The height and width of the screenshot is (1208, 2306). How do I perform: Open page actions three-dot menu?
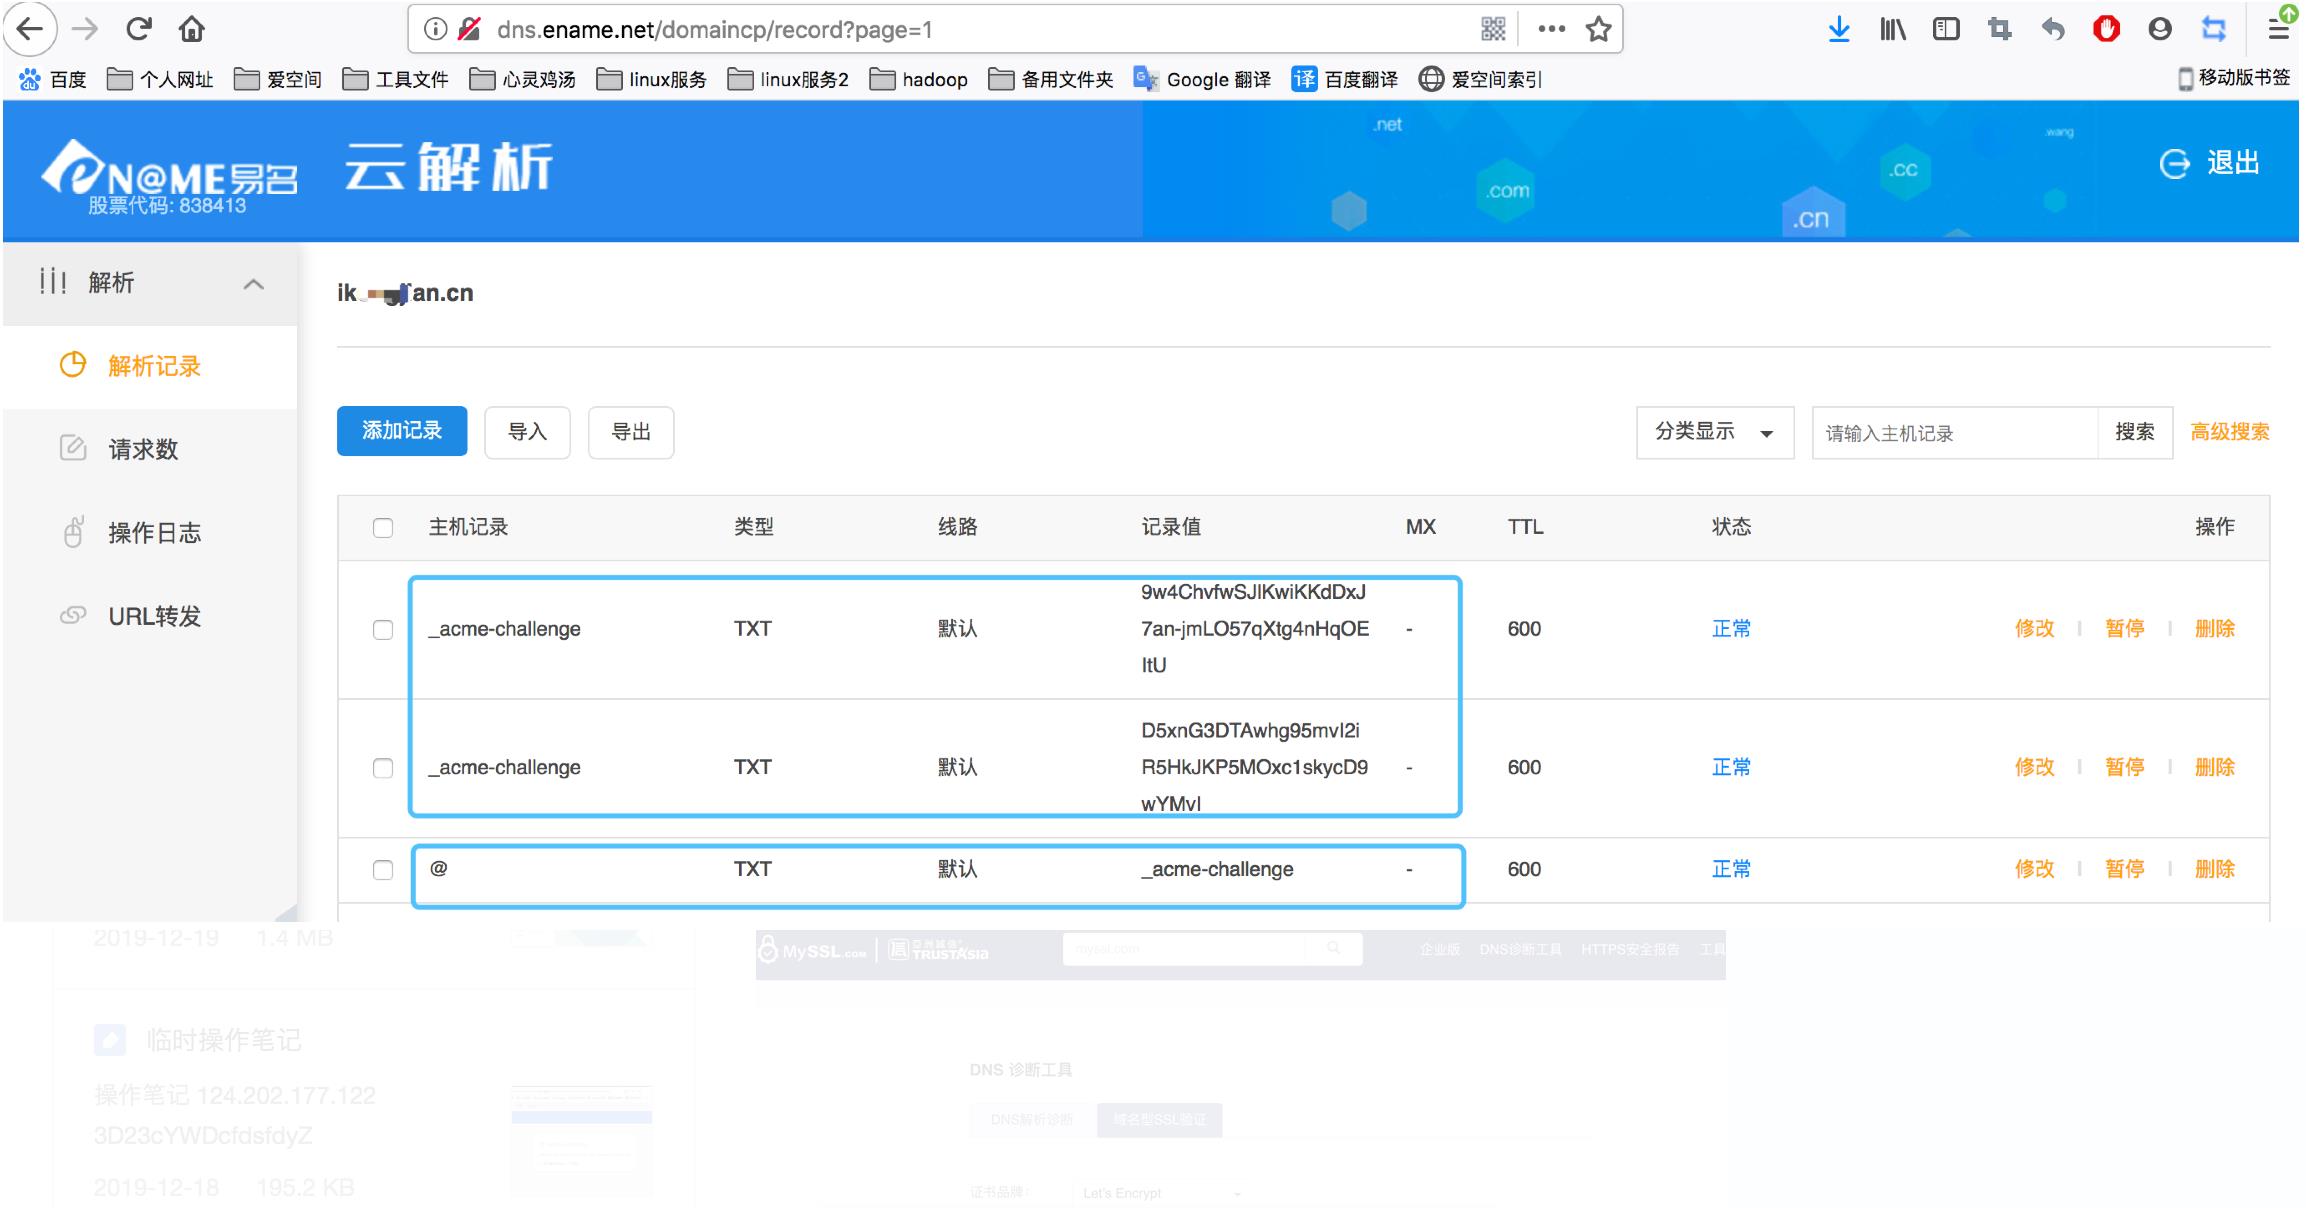point(1551,29)
